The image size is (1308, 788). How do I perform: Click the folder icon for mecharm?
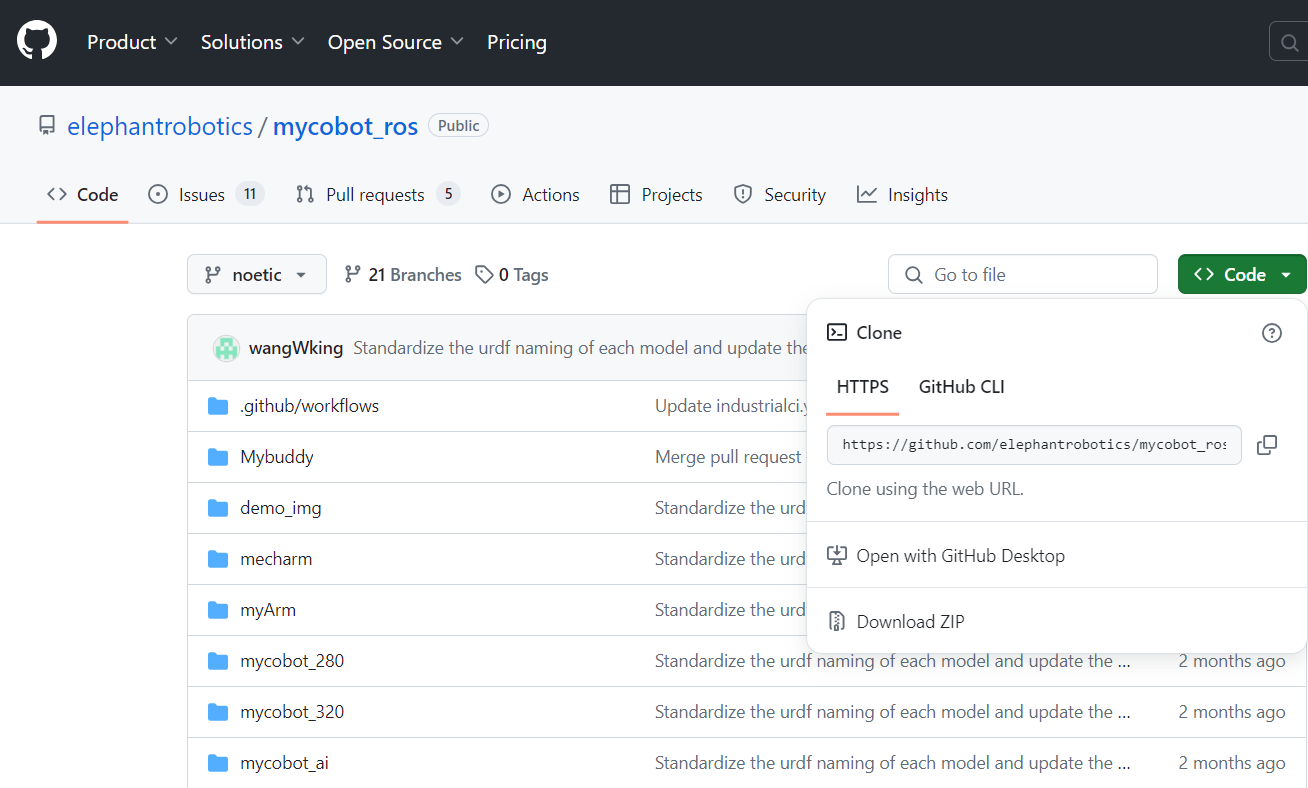tap(218, 559)
